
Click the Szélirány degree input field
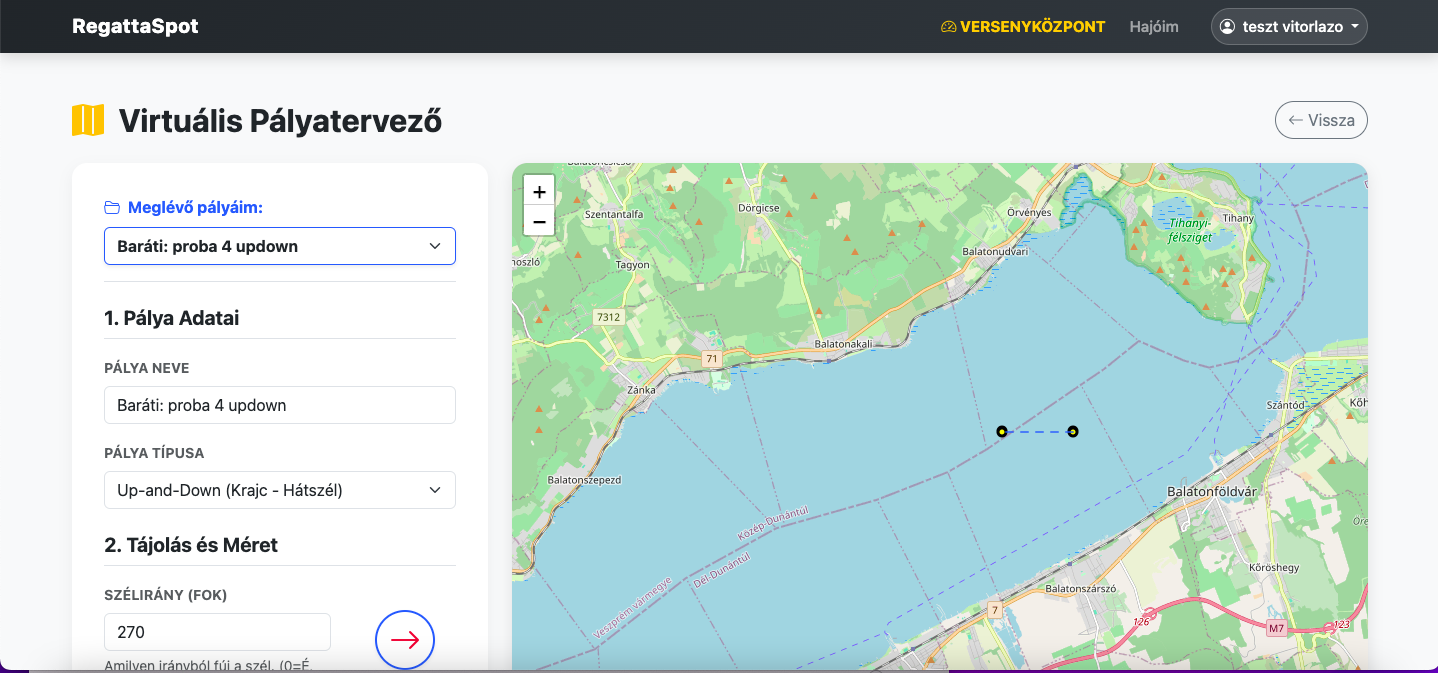217,632
